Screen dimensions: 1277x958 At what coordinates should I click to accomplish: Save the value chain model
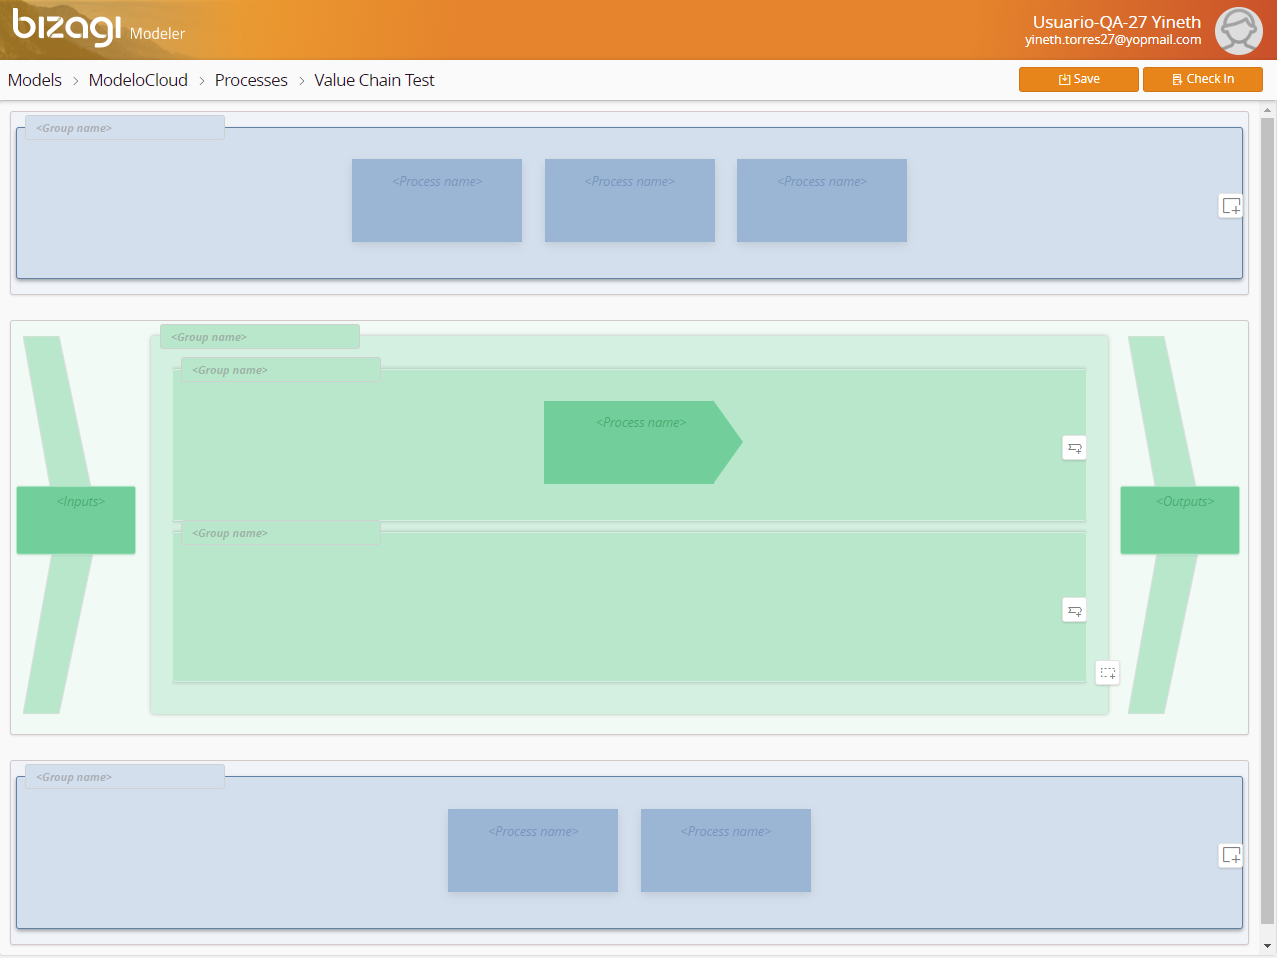pos(1078,79)
